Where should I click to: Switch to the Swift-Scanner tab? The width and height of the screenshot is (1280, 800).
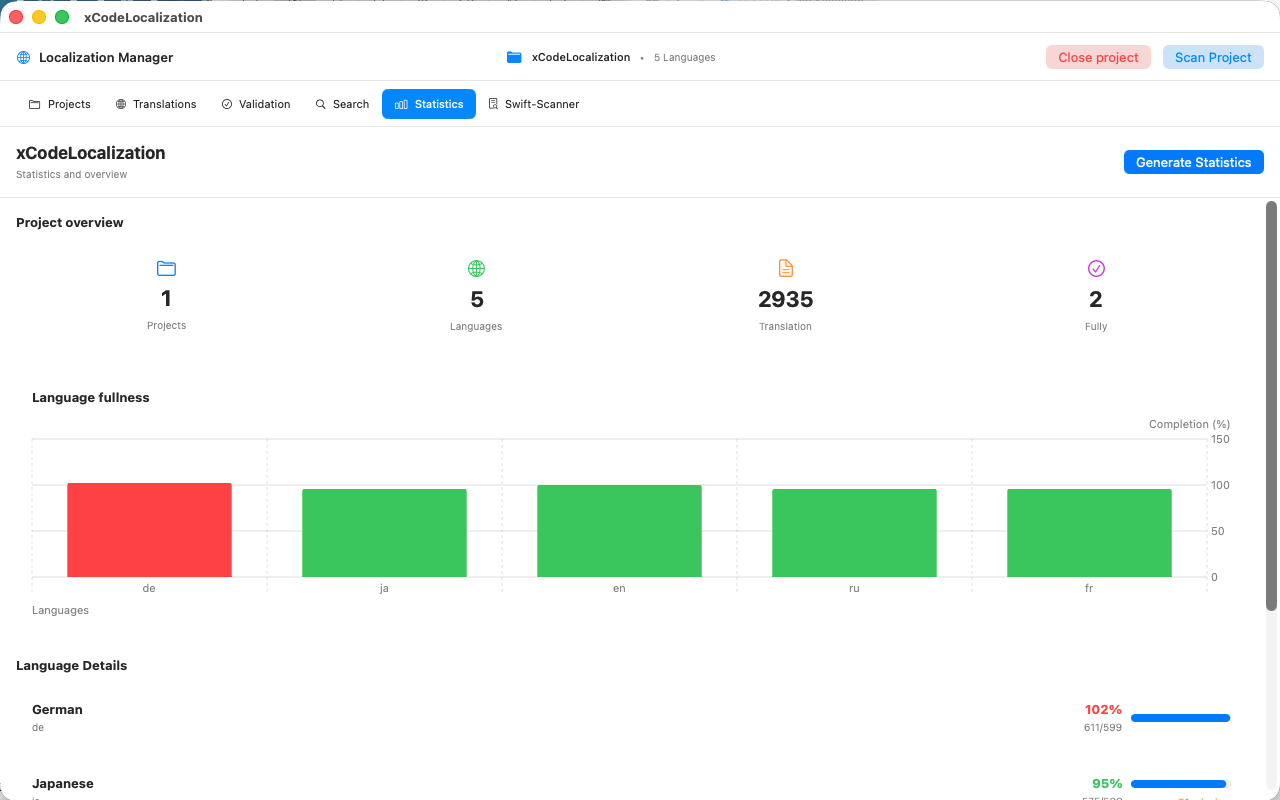[x=534, y=103]
